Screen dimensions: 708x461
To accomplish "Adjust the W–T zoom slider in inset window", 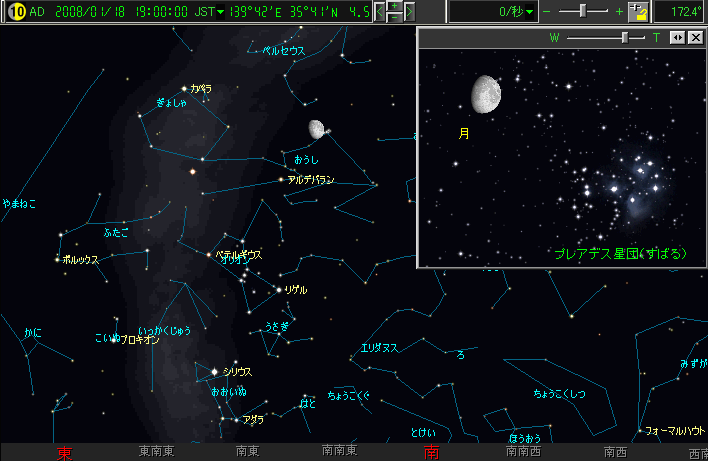I will pyautogui.click(x=625, y=37).
